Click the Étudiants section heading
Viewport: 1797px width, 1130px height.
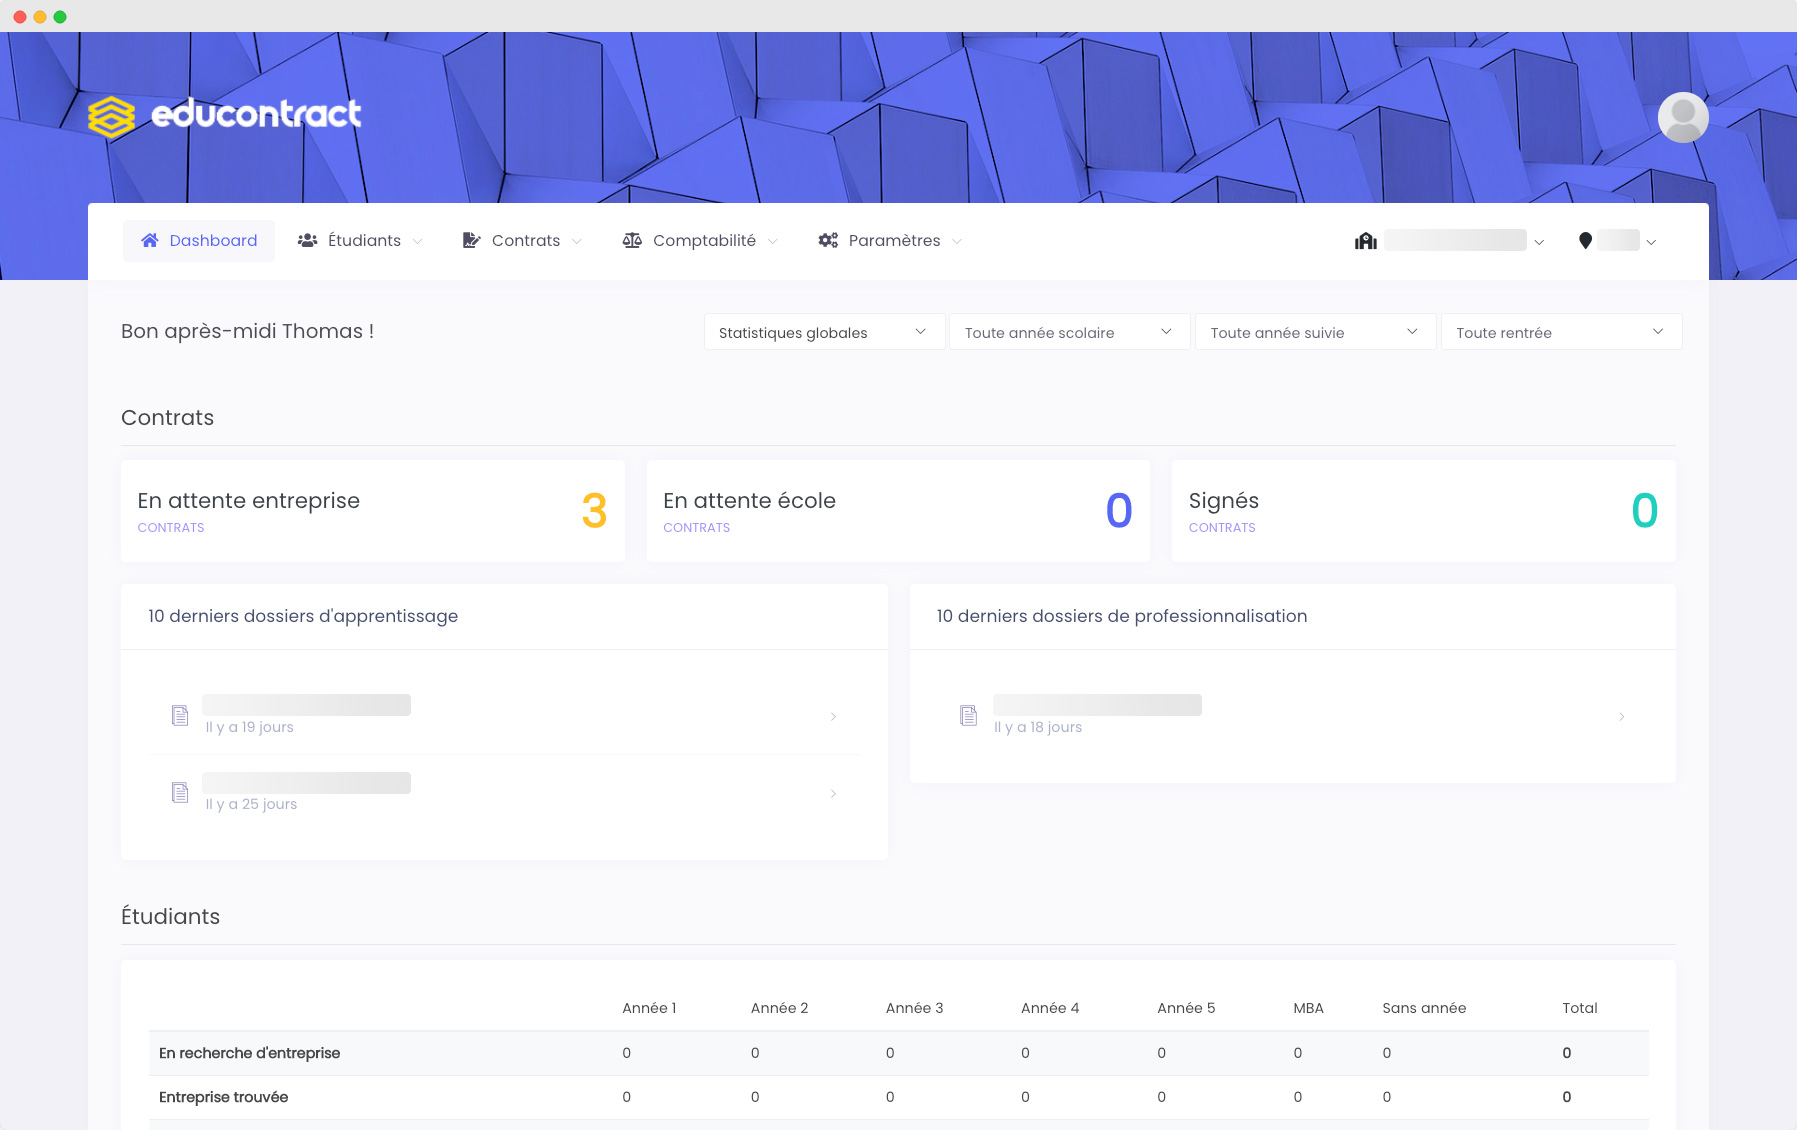170,917
